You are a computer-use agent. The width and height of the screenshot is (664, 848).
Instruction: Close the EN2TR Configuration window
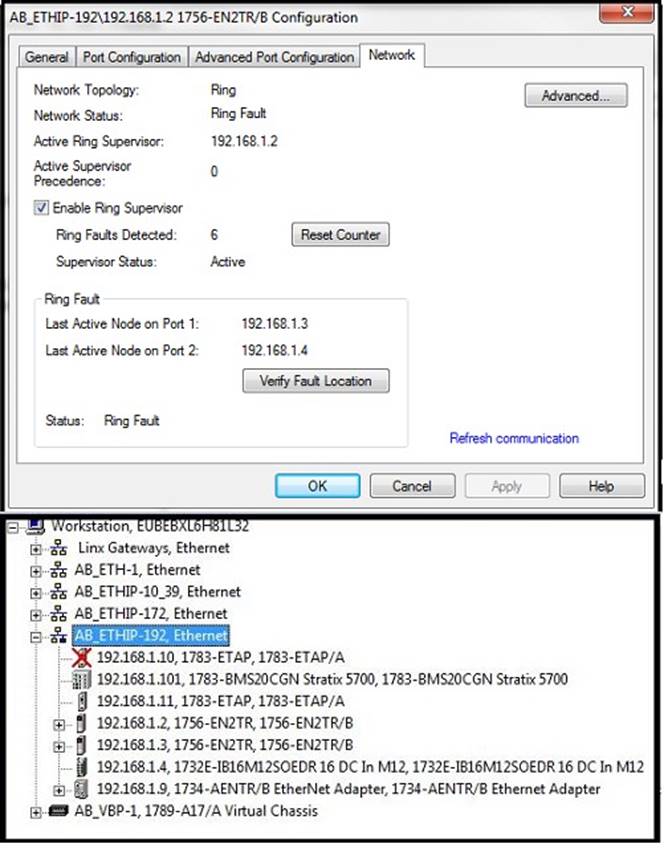627,13
